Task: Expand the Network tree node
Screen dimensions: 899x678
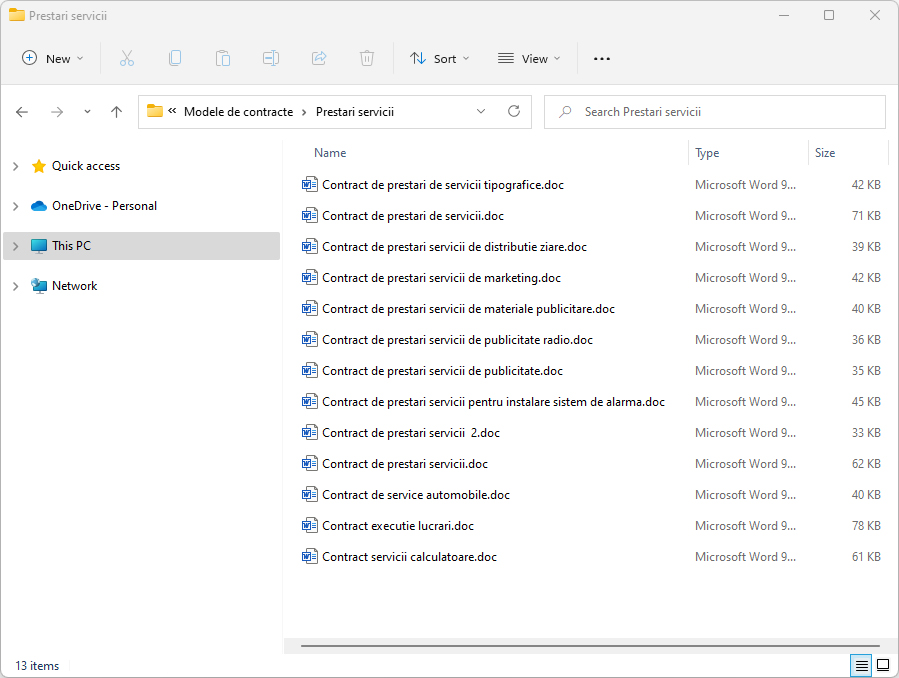Action: [15, 286]
